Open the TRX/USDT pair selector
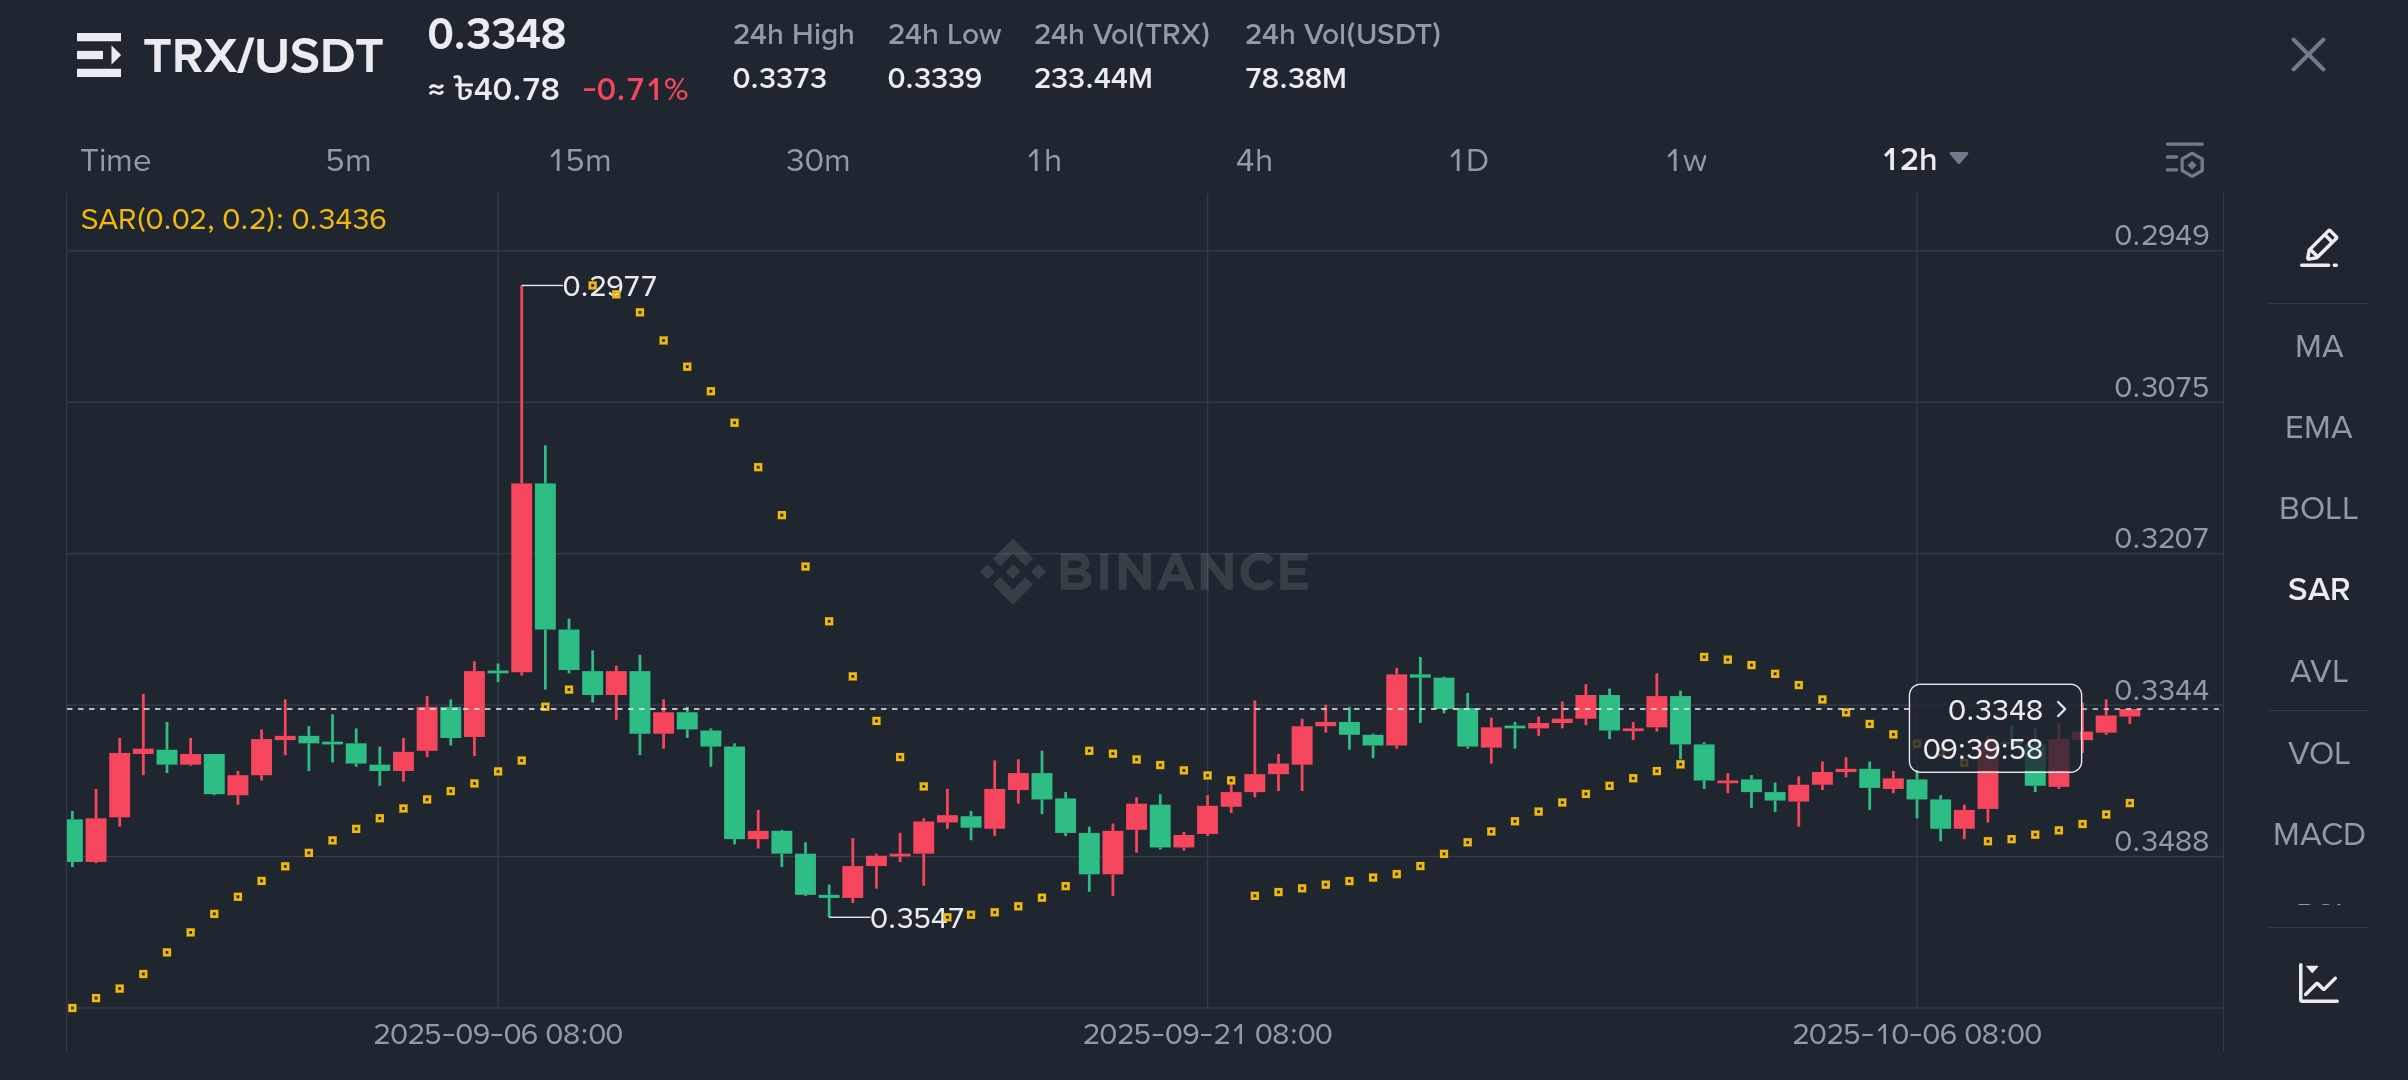 (x=262, y=55)
